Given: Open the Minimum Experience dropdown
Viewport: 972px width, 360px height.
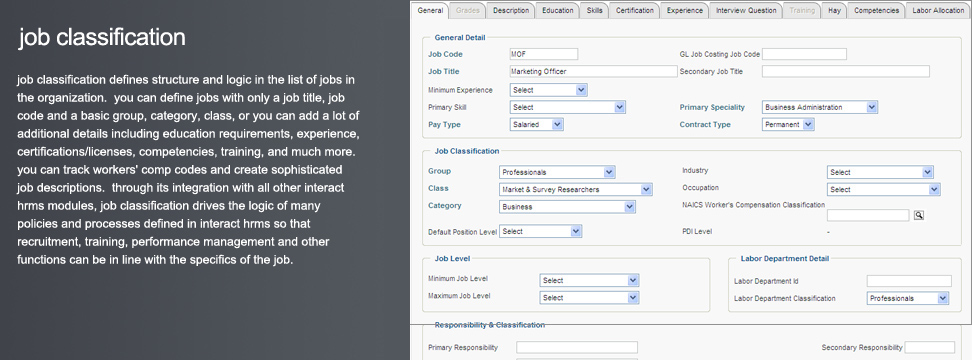Looking at the screenshot, I should (x=549, y=90).
